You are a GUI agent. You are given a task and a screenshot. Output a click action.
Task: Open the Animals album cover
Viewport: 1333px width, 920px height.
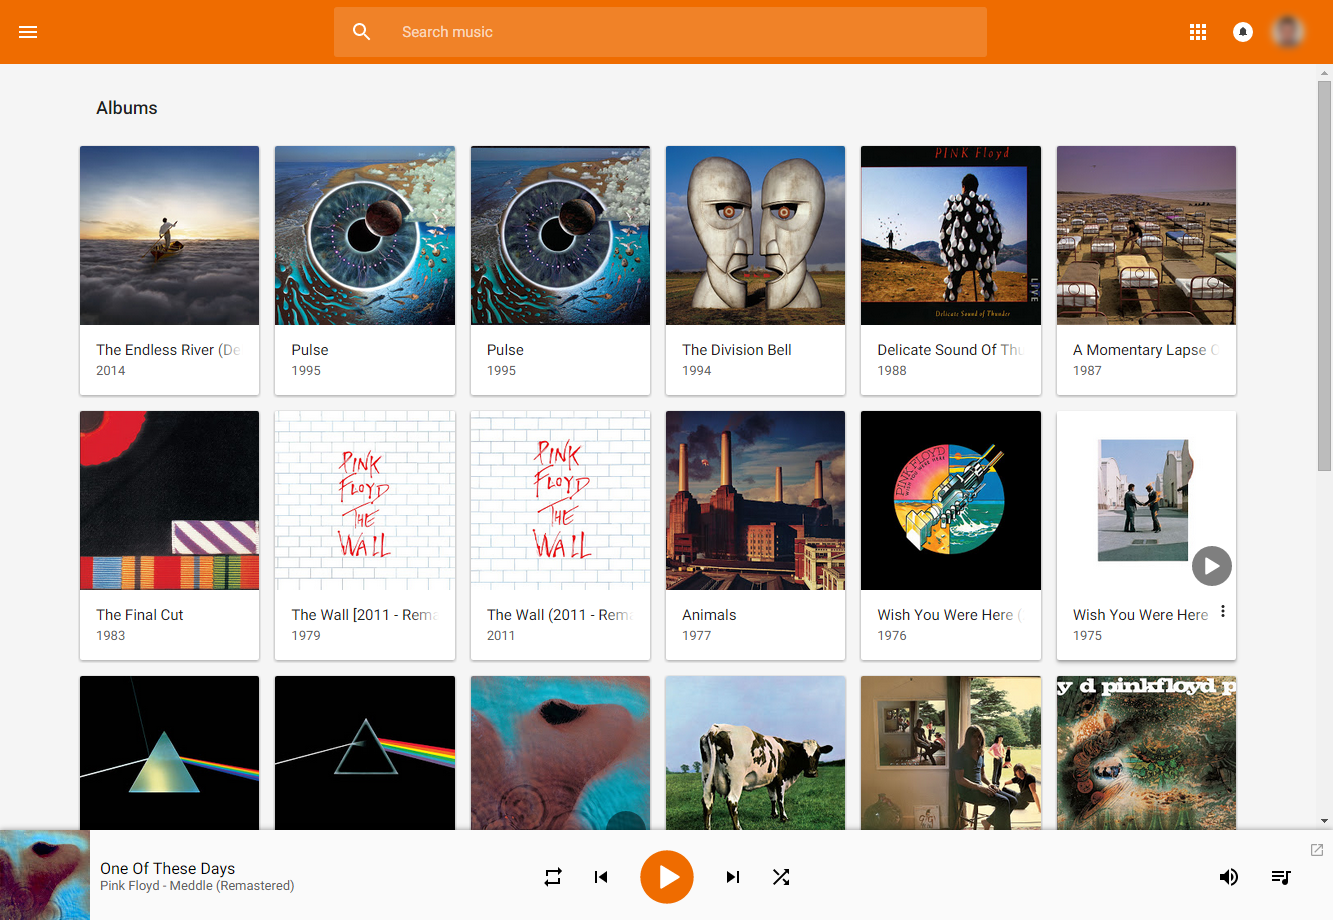point(756,501)
